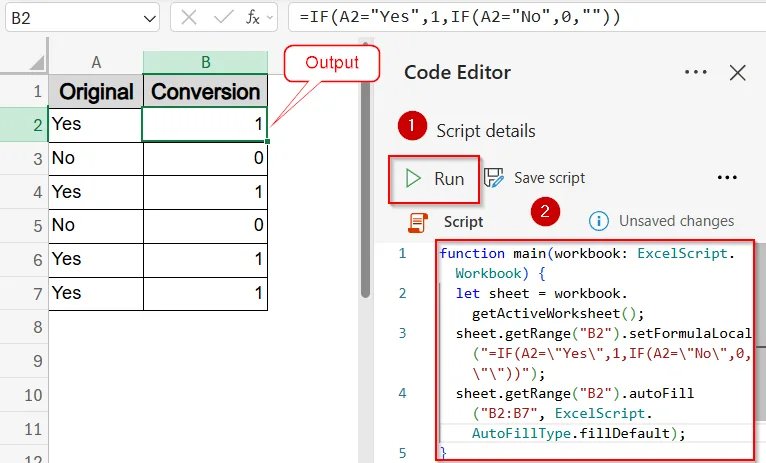766x463 pixels.
Task: Select row 3 header
Action: tap(24, 159)
